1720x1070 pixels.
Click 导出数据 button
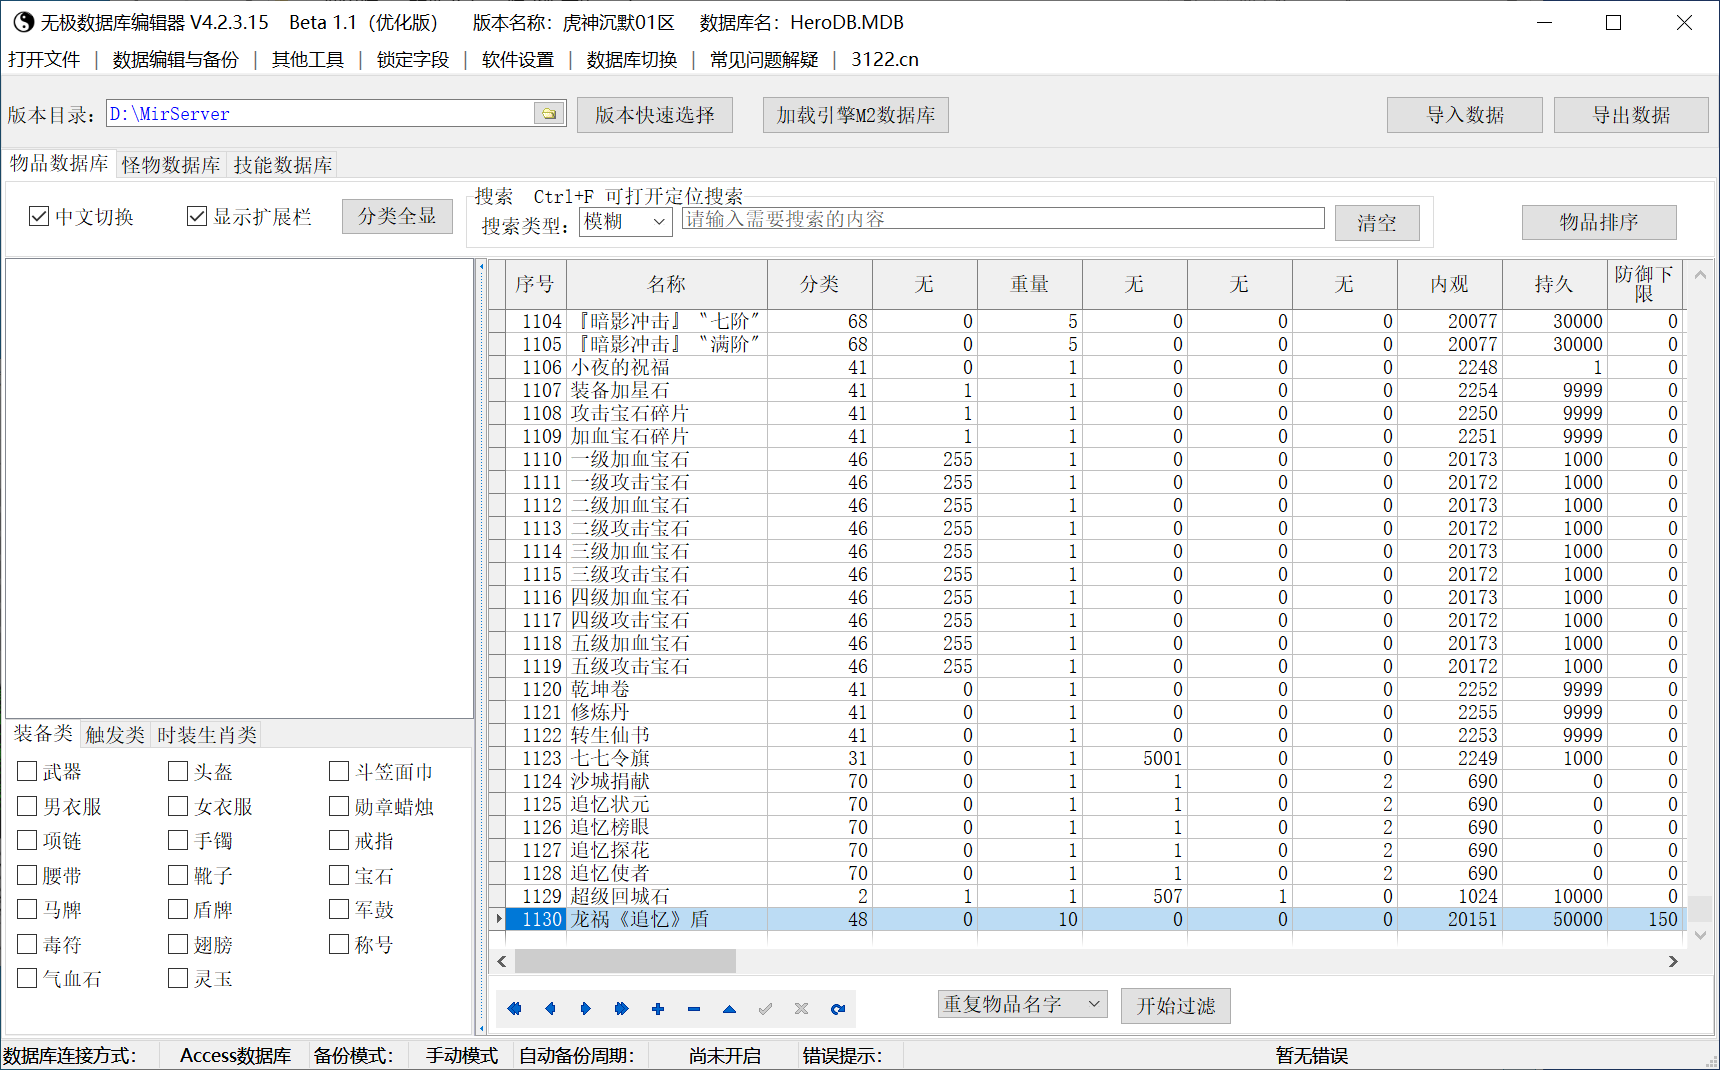pos(1631,115)
